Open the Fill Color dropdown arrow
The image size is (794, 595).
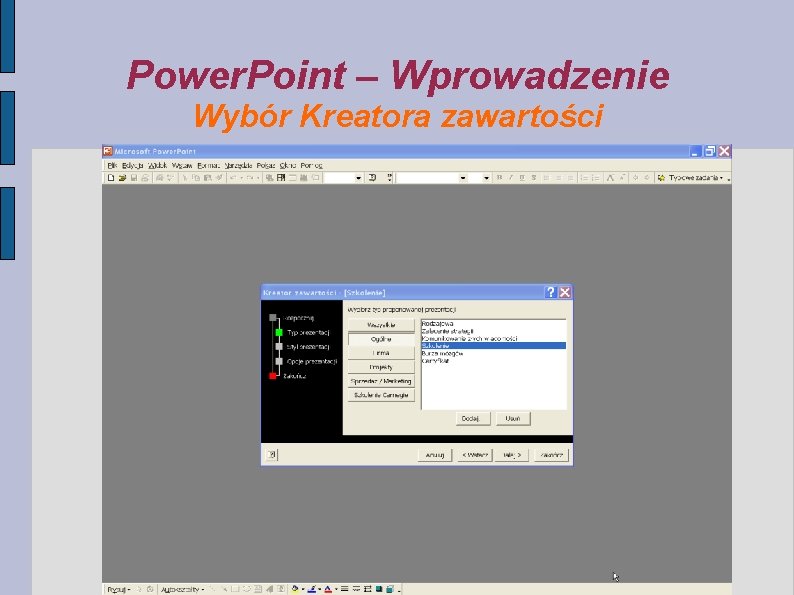(302, 589)
